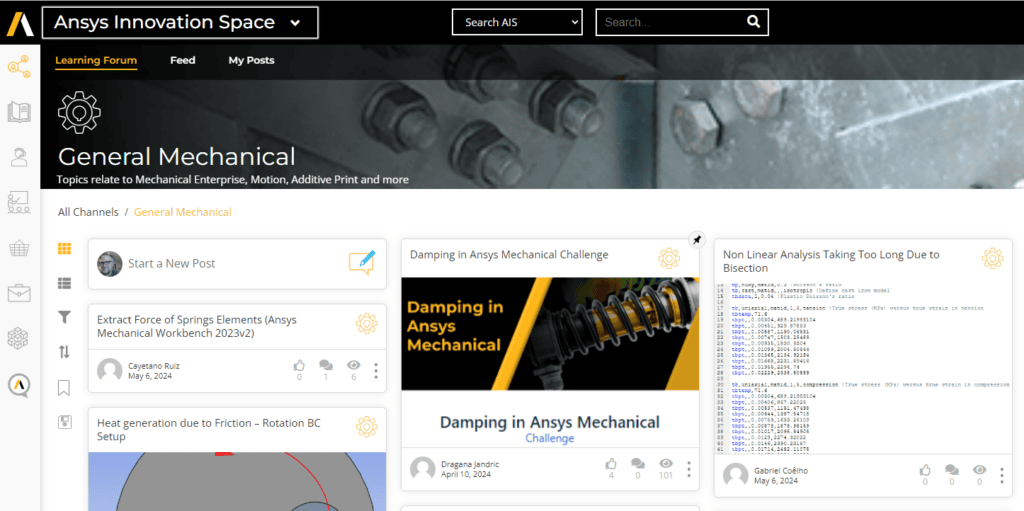Go to All Channels breadcrumb
Screen dimensions: 1024x511
click(x=88, y=212)
